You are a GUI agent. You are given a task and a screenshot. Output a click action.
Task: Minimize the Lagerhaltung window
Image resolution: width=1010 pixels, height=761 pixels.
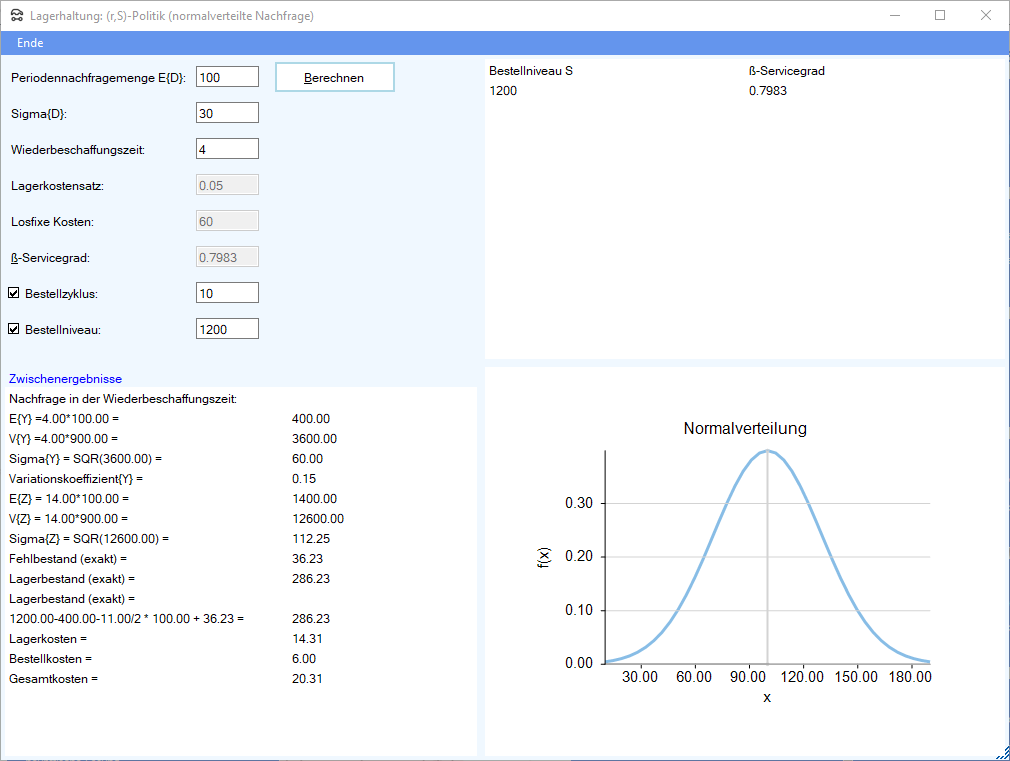pyautogui.click(x=893, y=15)
